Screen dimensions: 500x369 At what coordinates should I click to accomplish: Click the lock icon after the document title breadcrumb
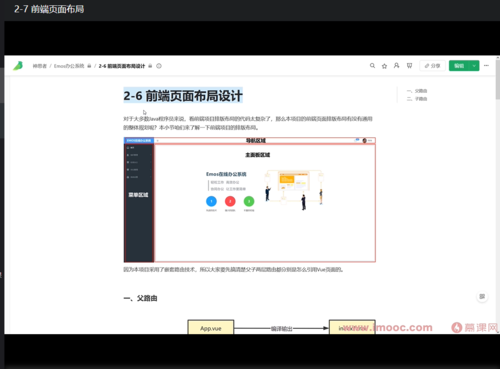point(150,66)
